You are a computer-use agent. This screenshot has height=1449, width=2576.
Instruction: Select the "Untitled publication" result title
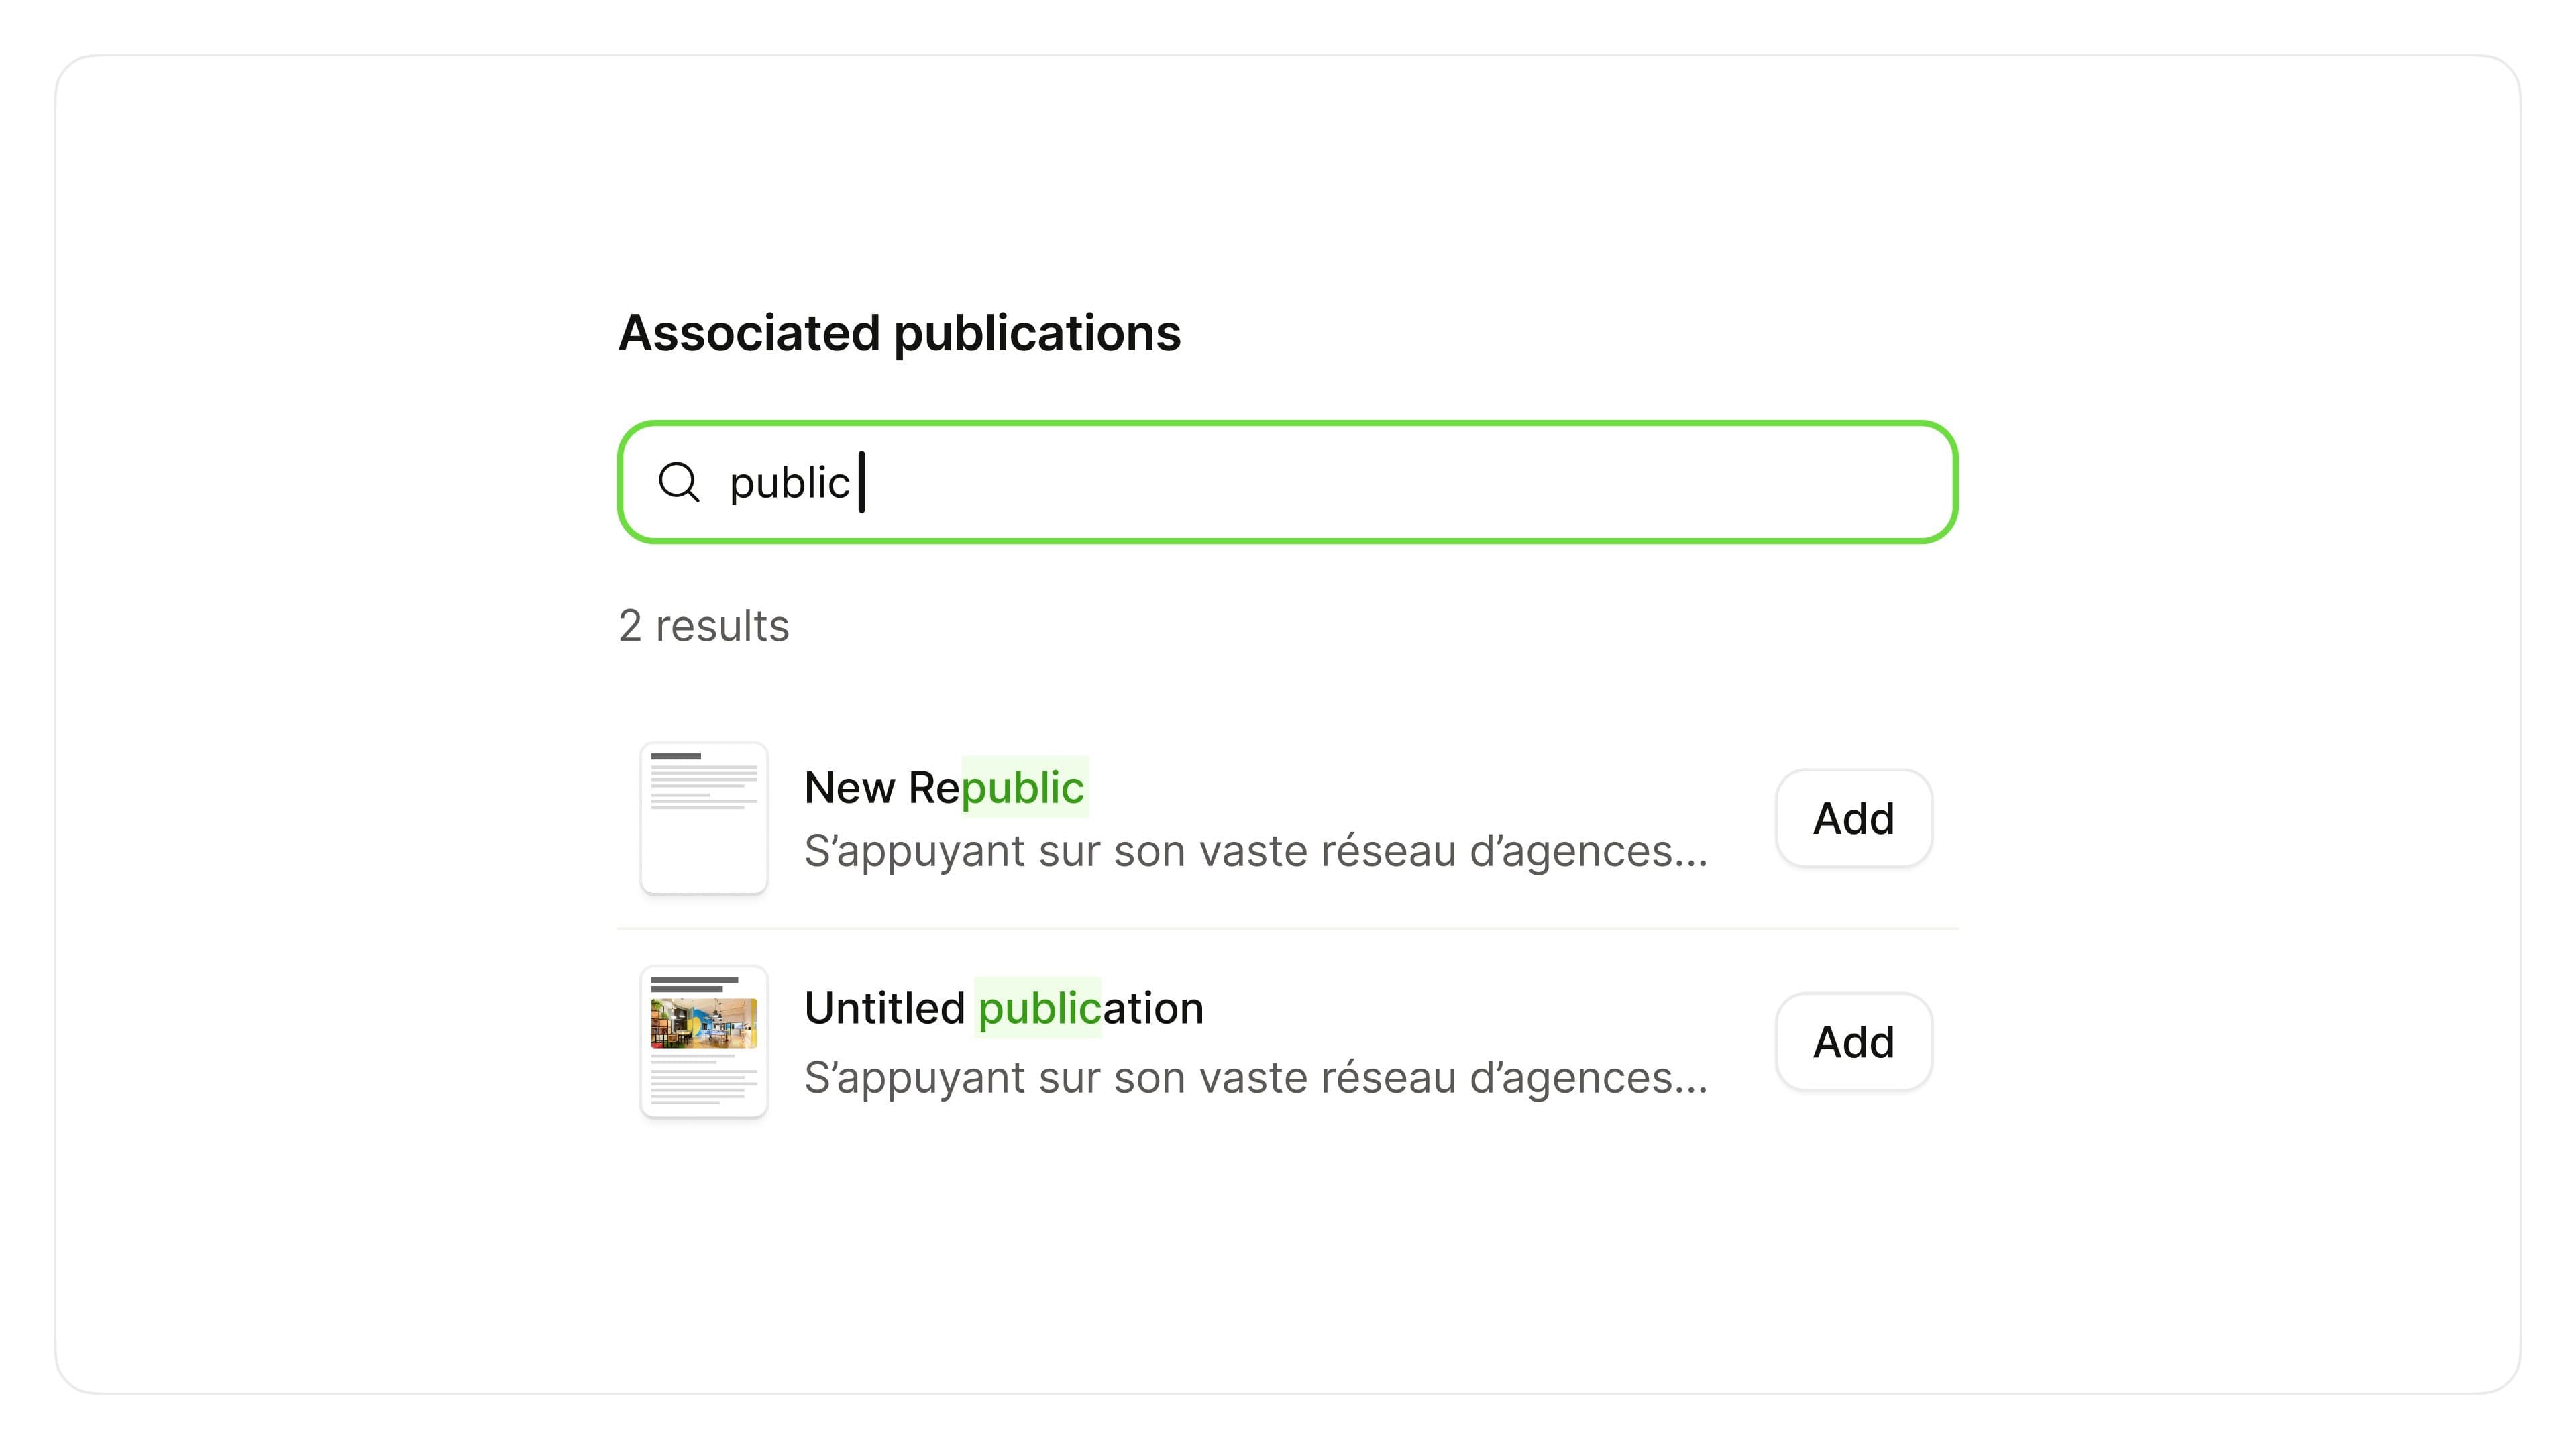1004,1008
